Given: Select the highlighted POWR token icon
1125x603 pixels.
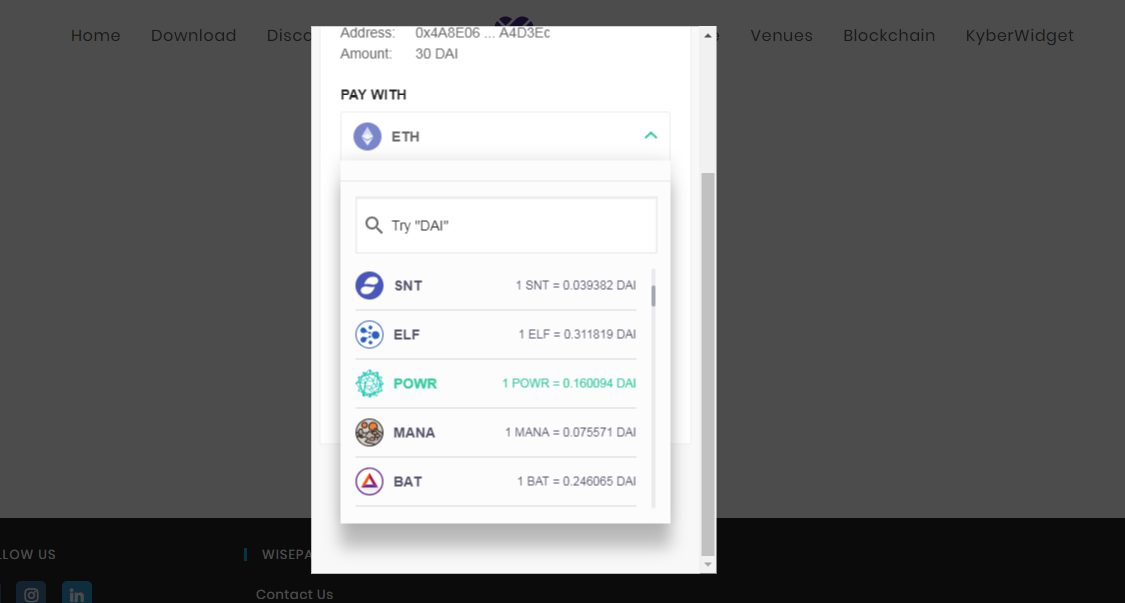Looking at the screenshot, I should pyautogui.click(x=369, y=383).
